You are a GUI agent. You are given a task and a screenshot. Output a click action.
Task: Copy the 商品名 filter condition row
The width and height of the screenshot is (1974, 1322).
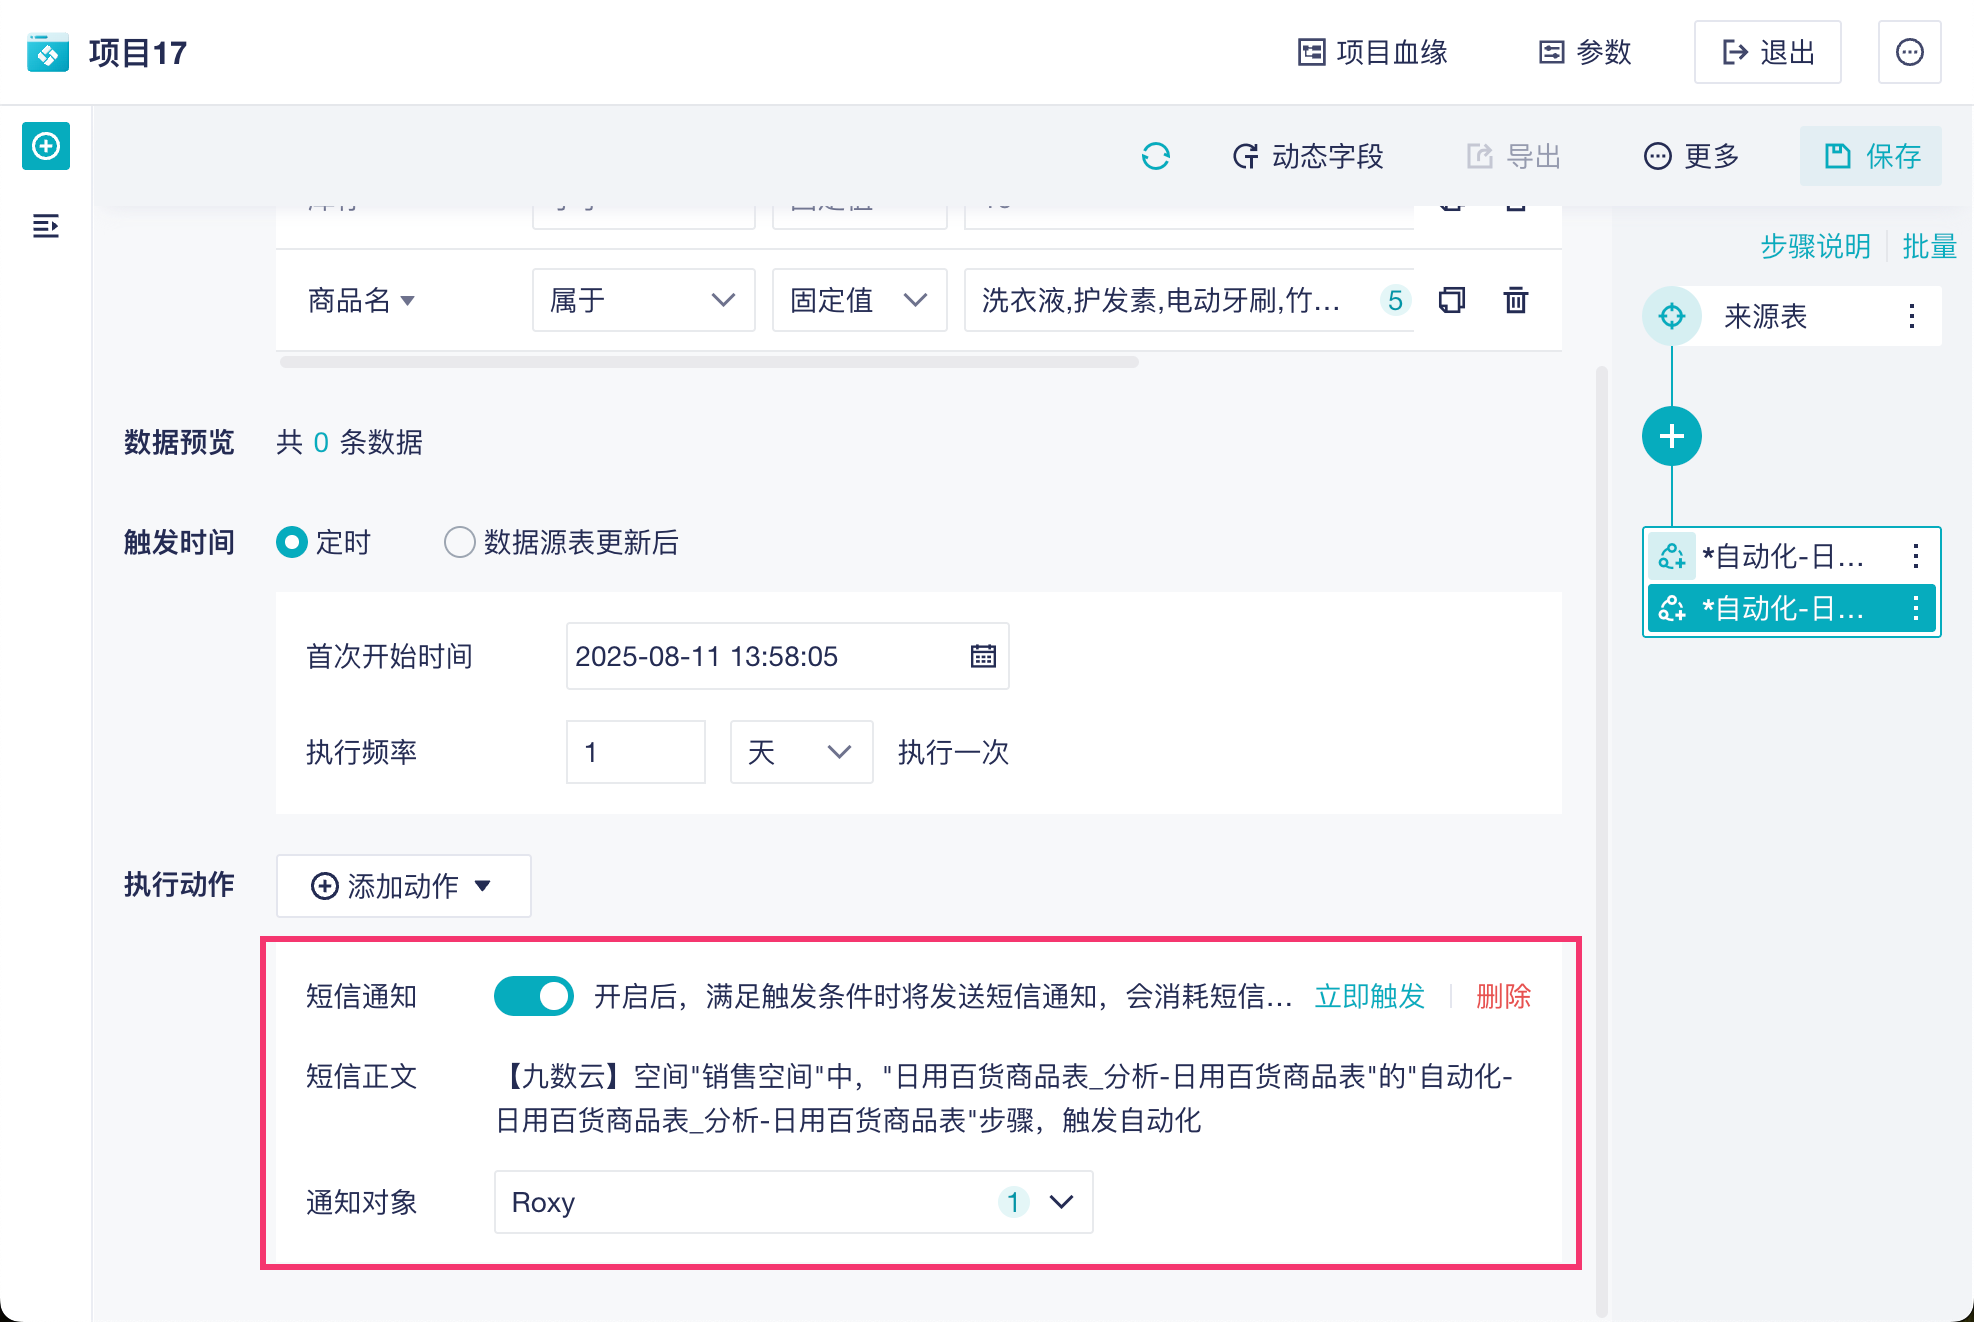pos(1451,300)
